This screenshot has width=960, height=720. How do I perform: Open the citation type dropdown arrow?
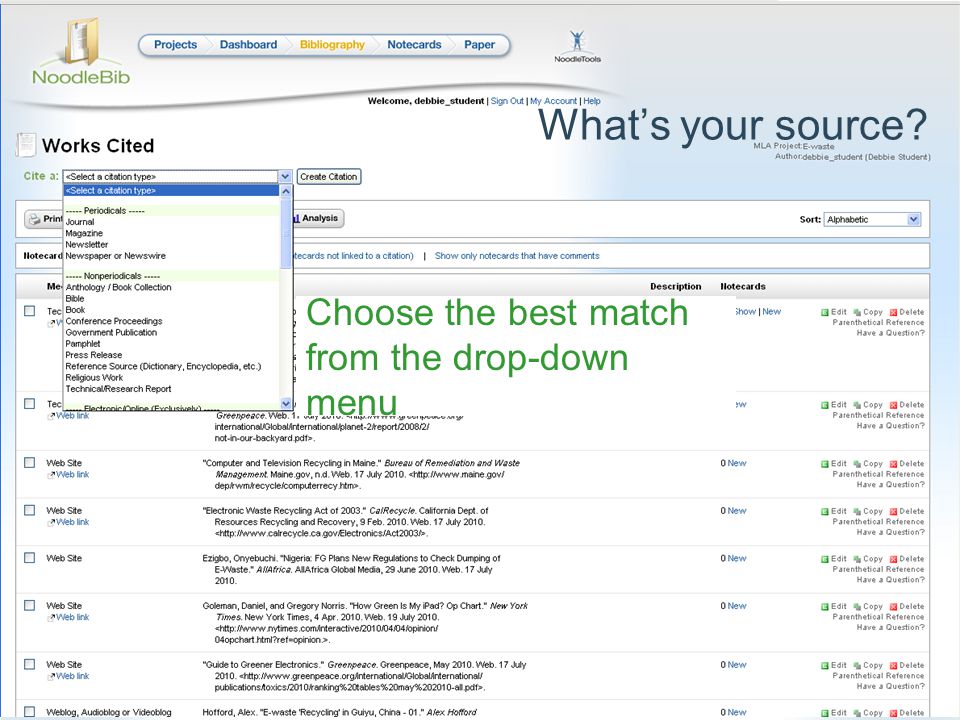pos(285,176)
